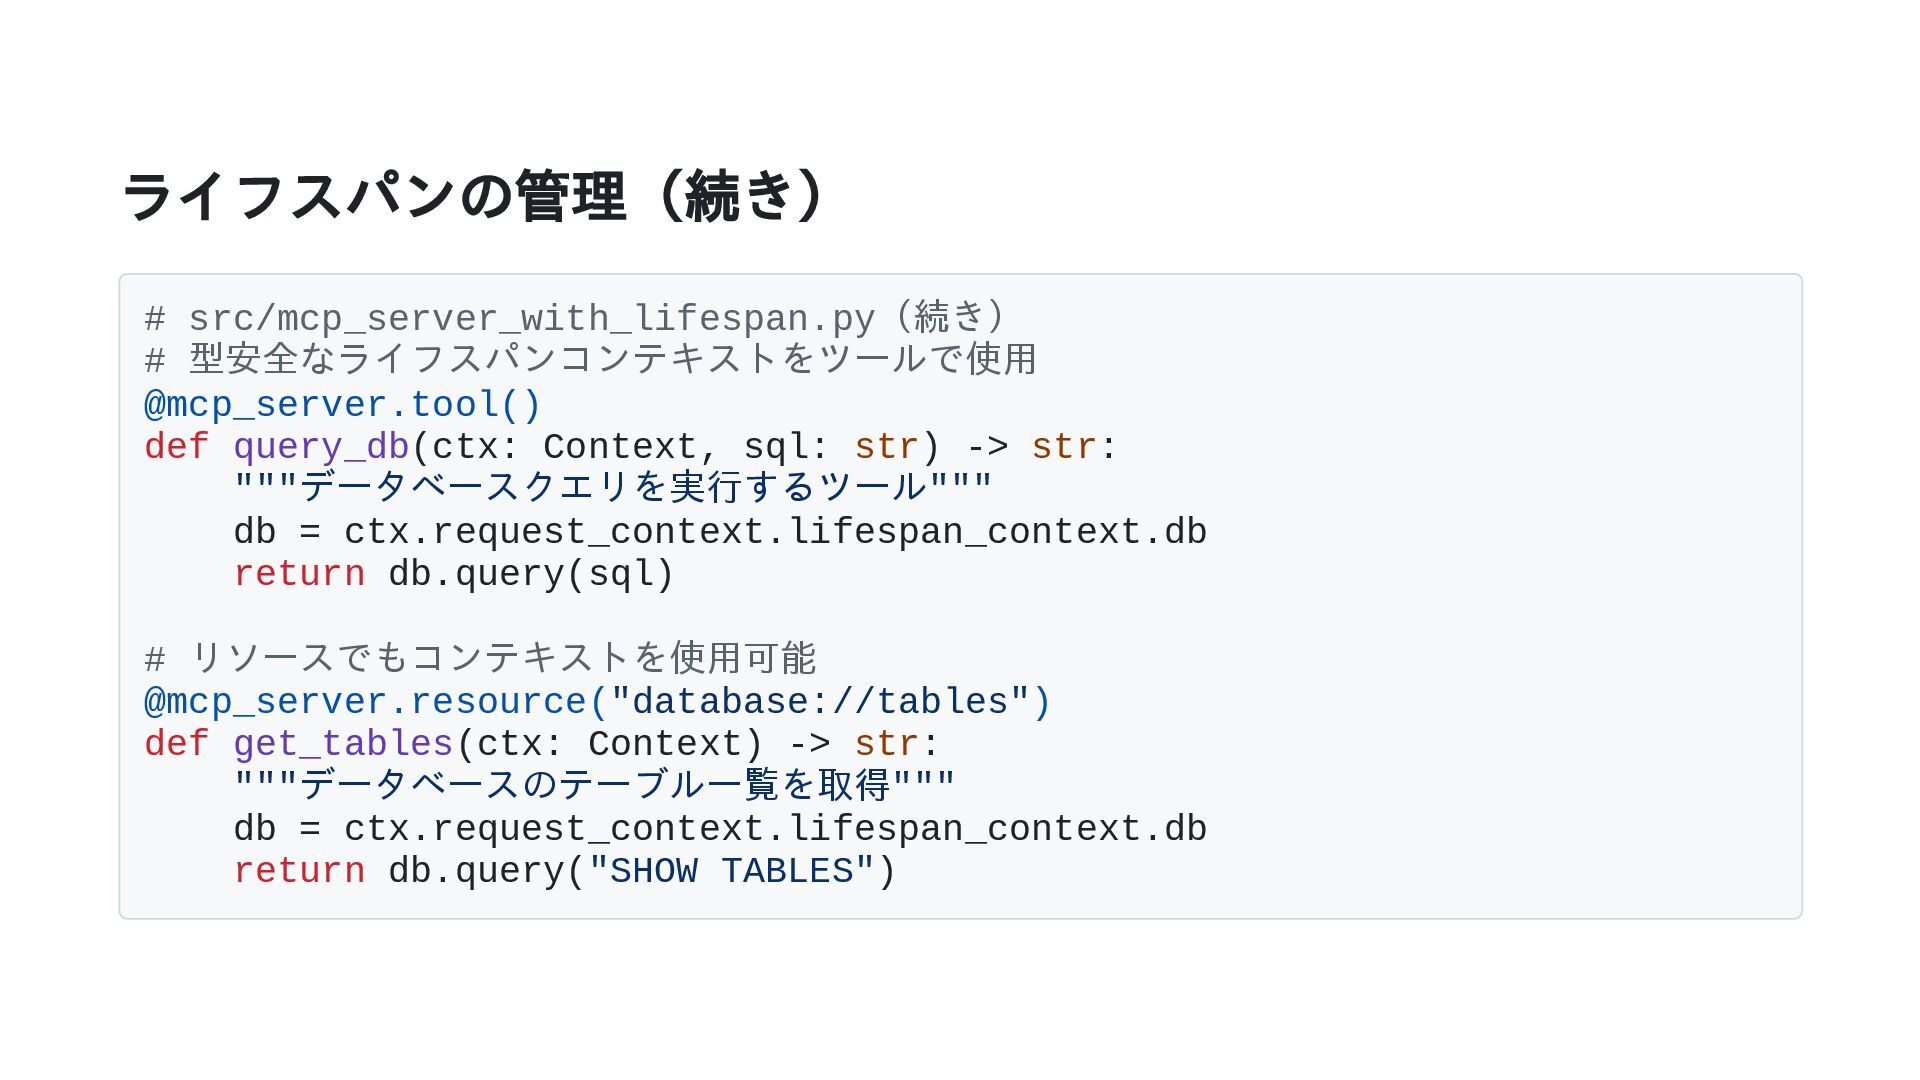This screenshot has height=1080, width=1920.
Task: Click the "SHOW TABLES" string literal
Action: (731, 871)
